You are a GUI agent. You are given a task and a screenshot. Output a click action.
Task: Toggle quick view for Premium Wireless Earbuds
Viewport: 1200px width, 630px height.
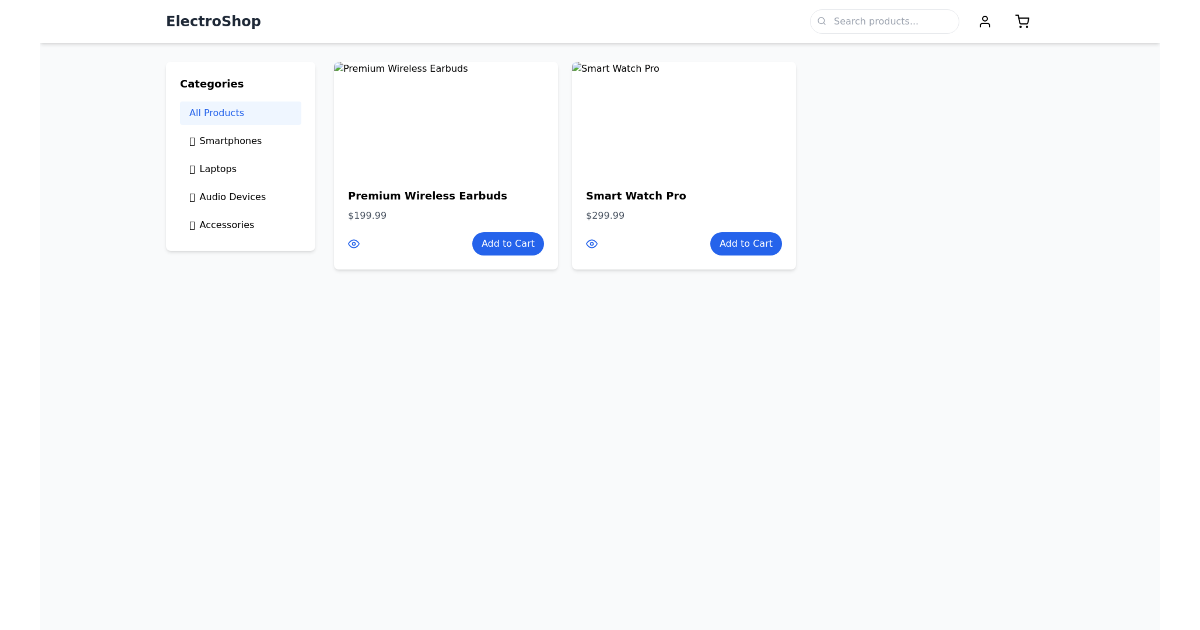354,243
